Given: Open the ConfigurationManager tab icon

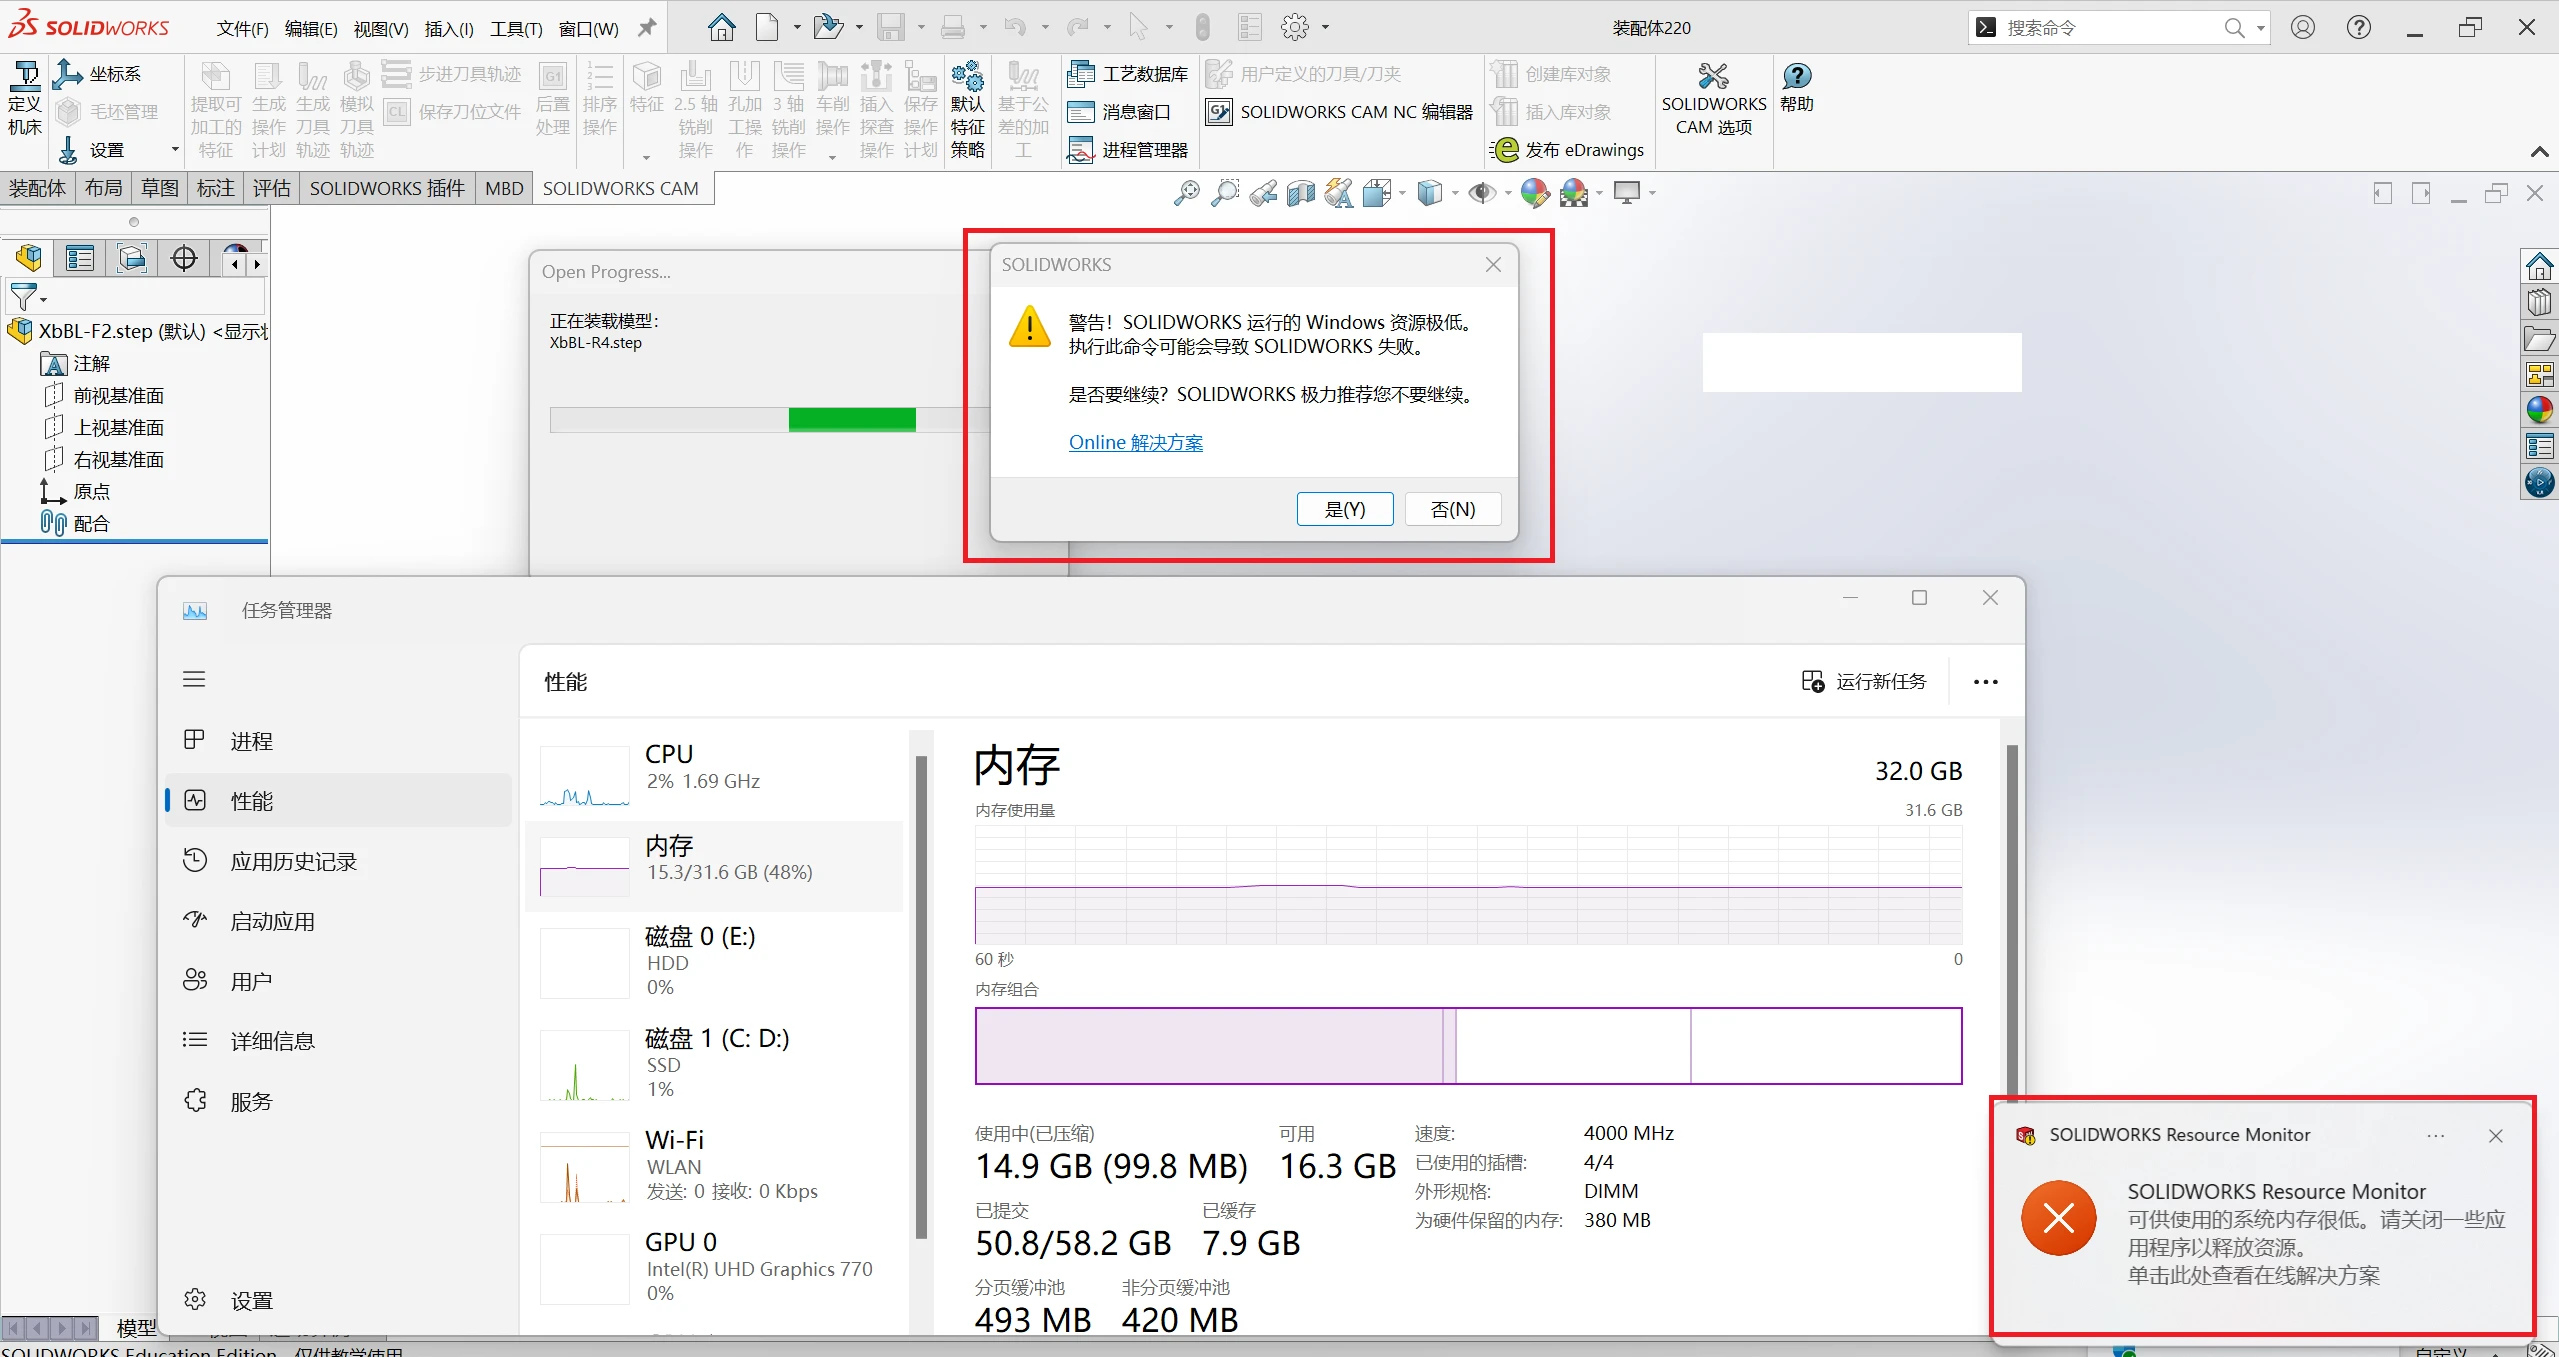Looking at the screenshot, I should [x=132, y=259].
